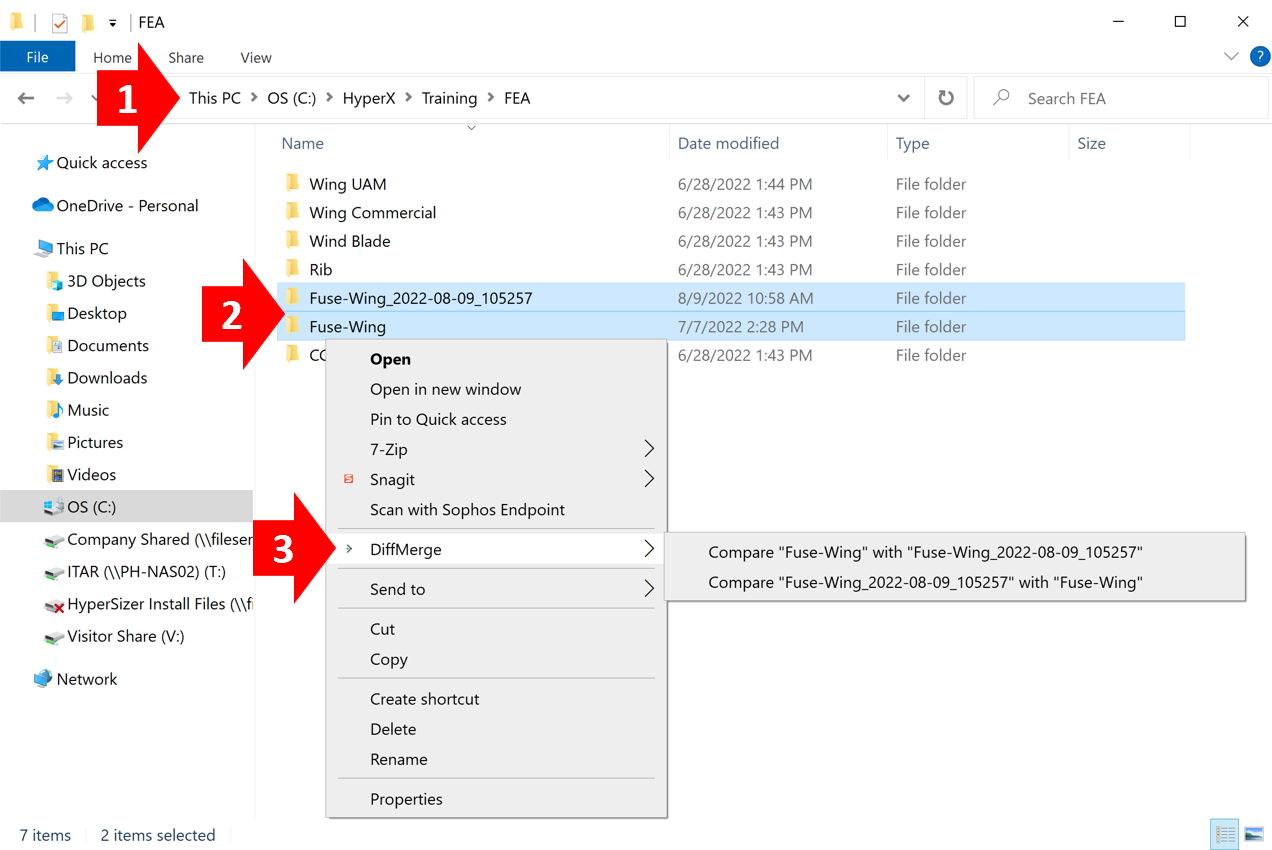Expand the Send to submenu
1272x850 pixels.
coord(496,589)
